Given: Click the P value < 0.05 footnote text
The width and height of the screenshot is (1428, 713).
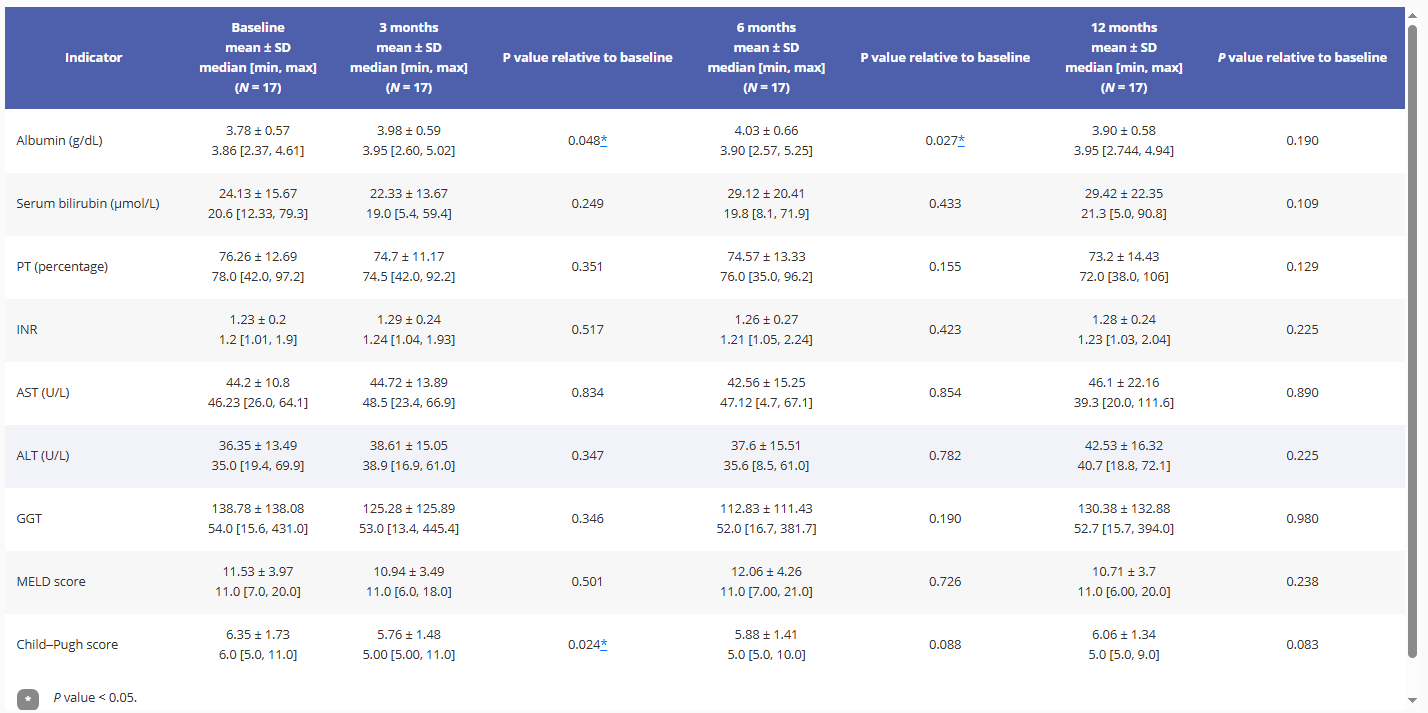Looking at the screenshot, I should click(95, 698).
